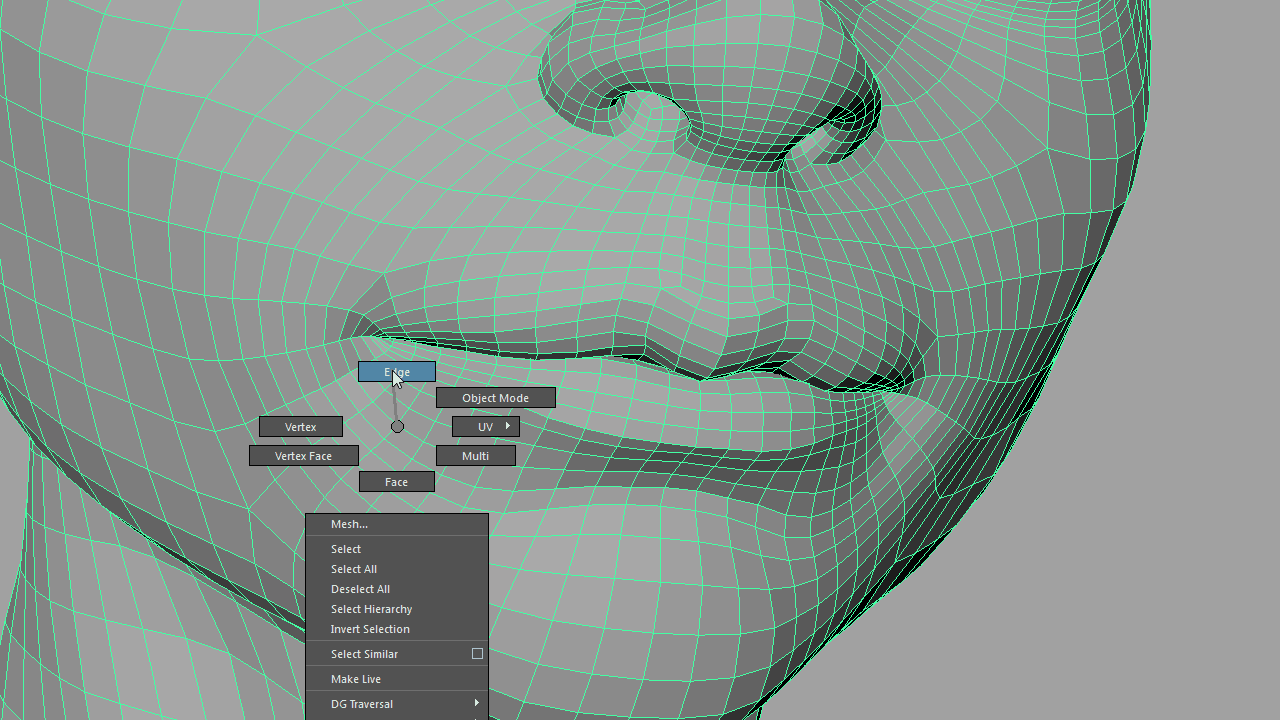Select Vertex component mode
Viewport: 1280px width, 720px height.
click(x=301, y=427)
